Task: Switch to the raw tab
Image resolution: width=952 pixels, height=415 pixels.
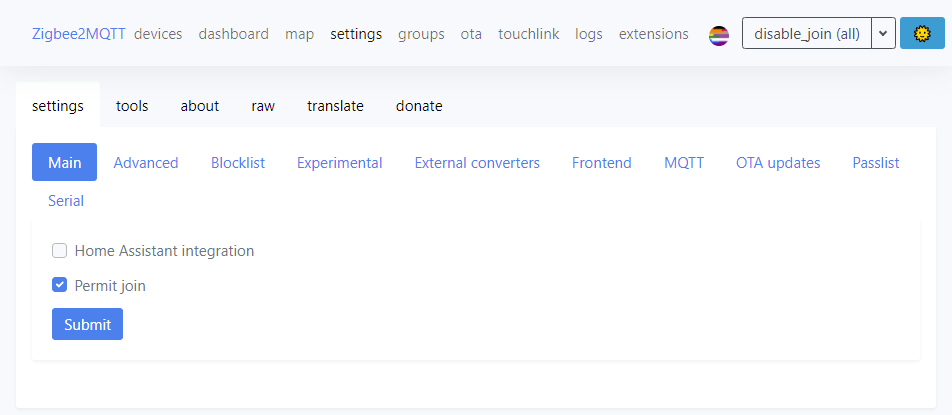Action: click(263, 106)
